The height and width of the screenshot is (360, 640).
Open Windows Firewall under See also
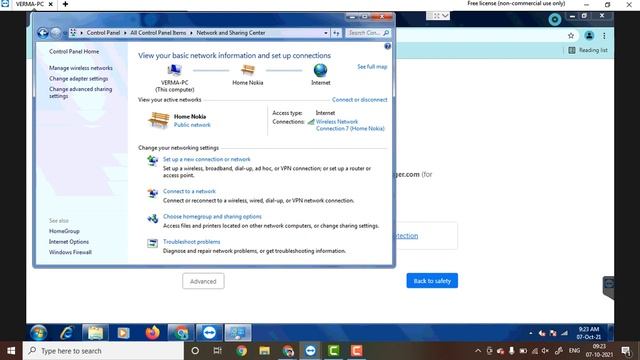[70, 252]
